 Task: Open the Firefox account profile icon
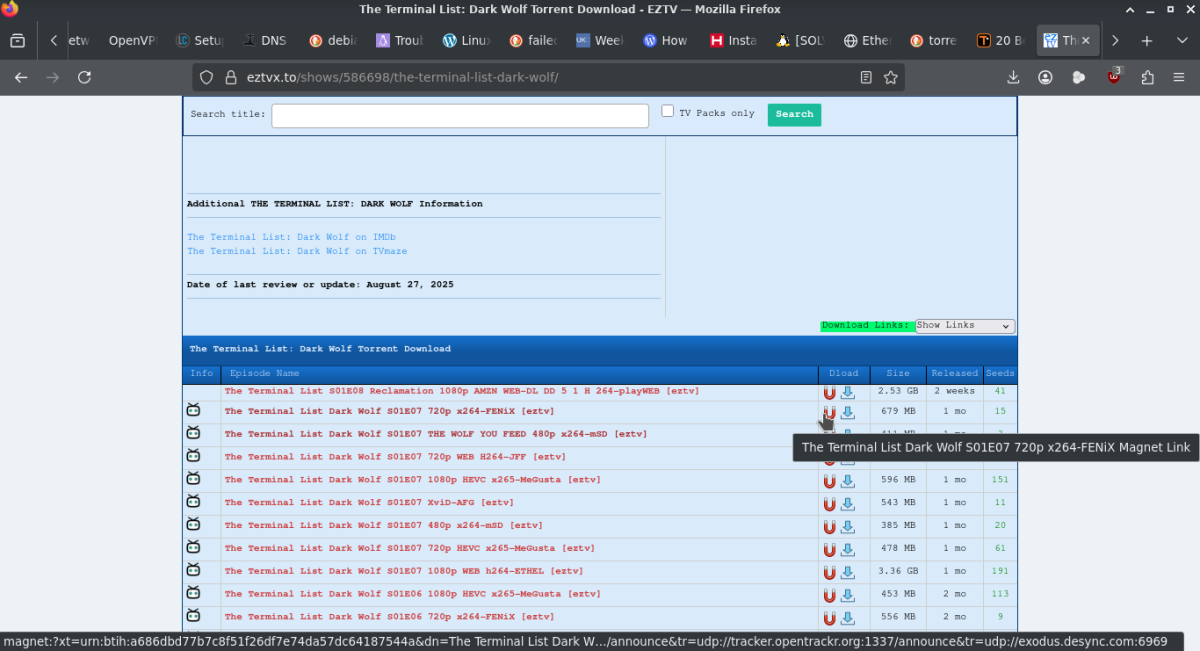click(x=1045, y=77)
